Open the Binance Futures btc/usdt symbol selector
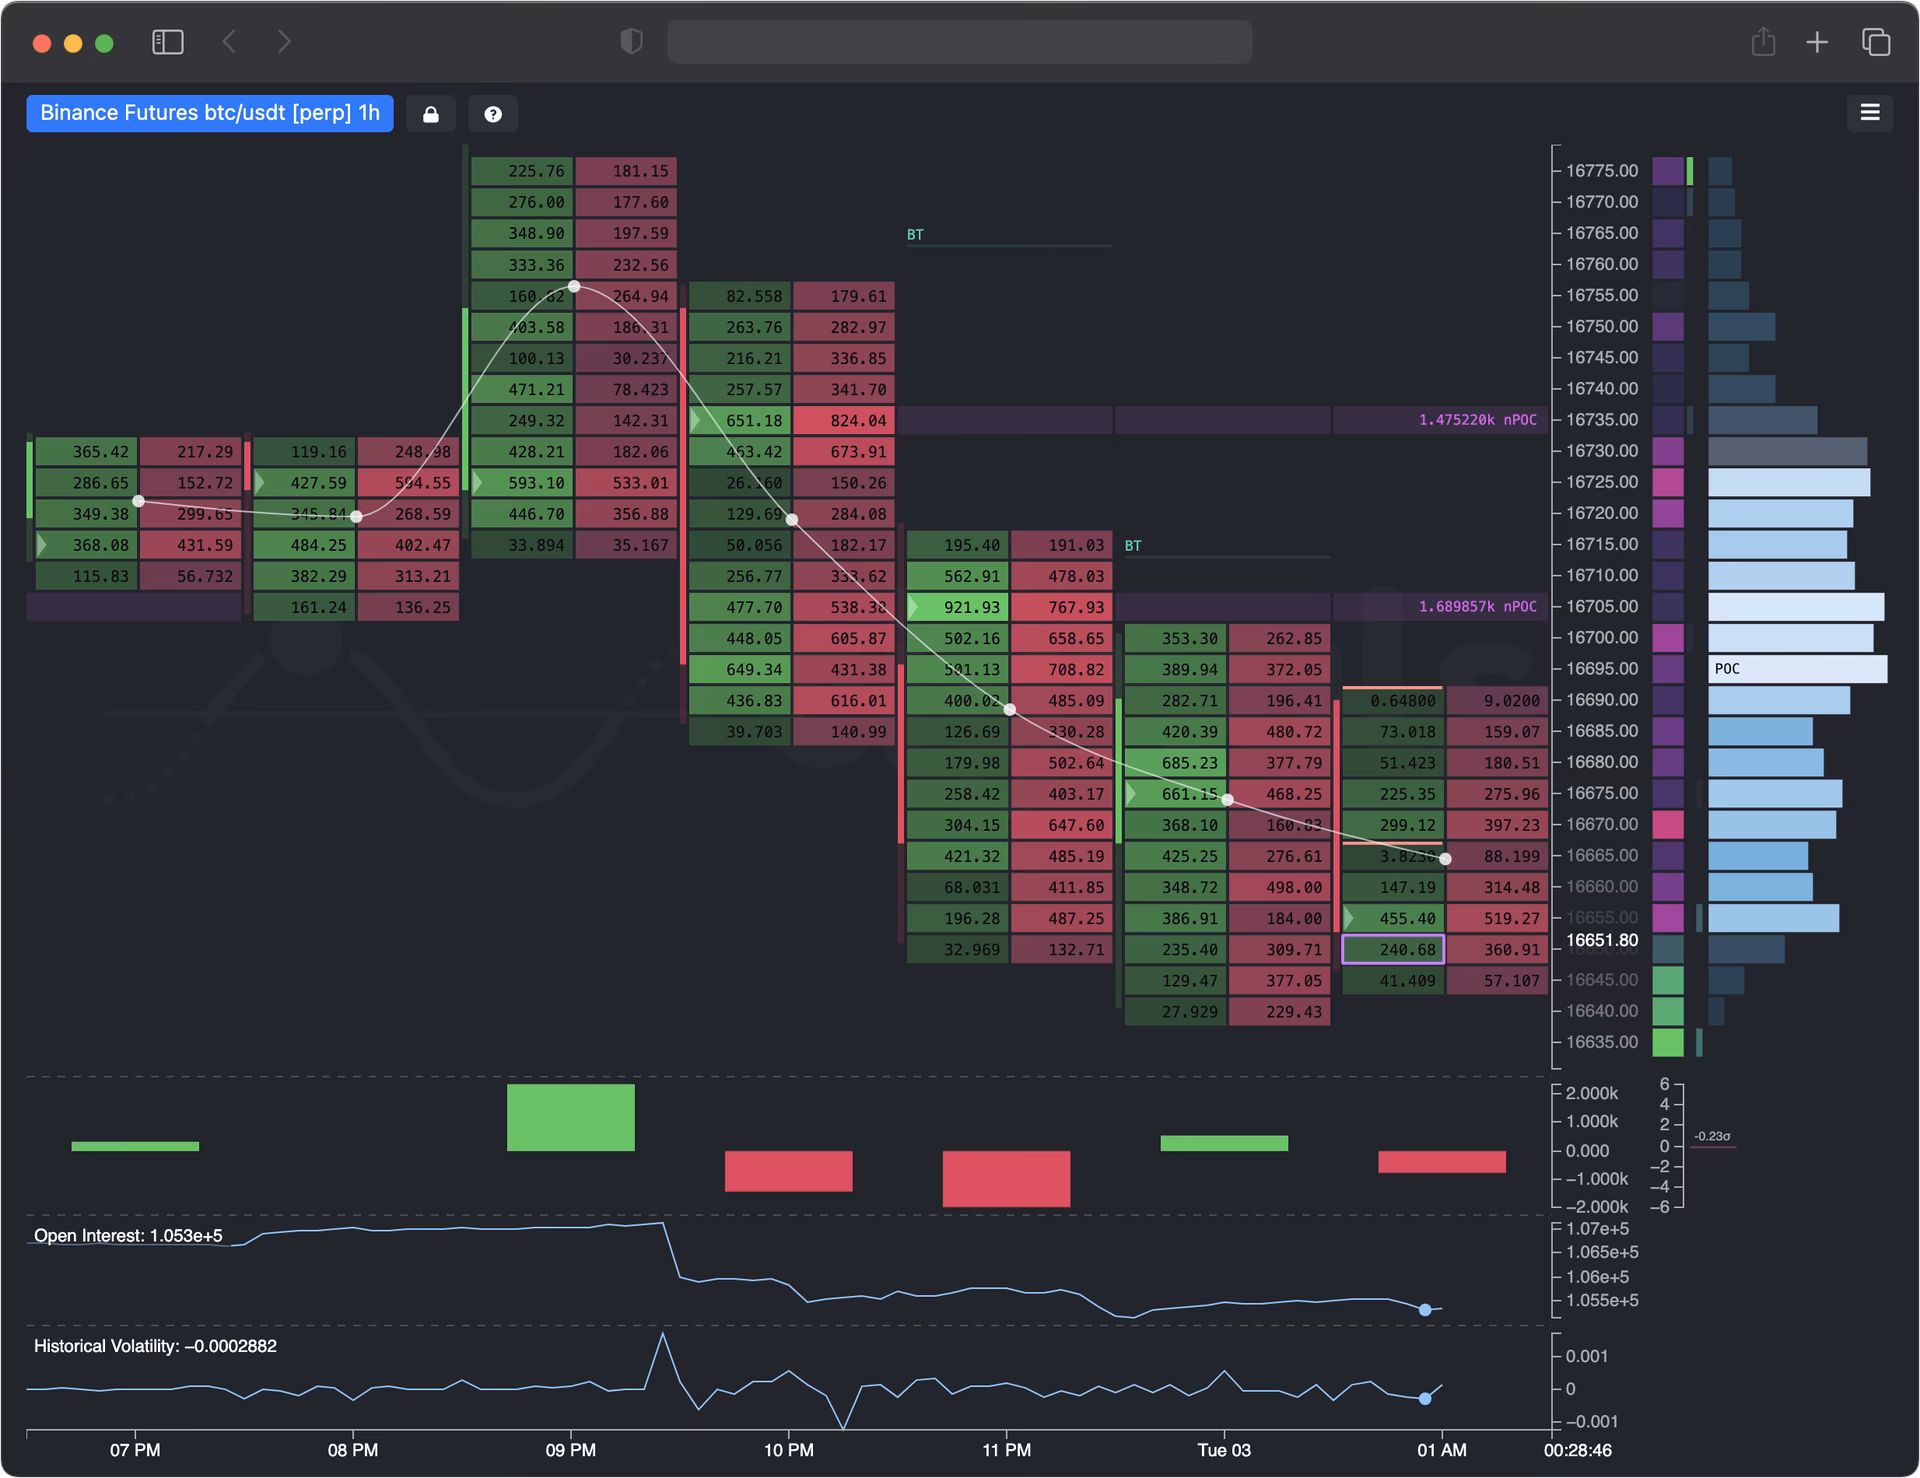This screenshot has width=1920, height=1478. (x=209, y=113)
